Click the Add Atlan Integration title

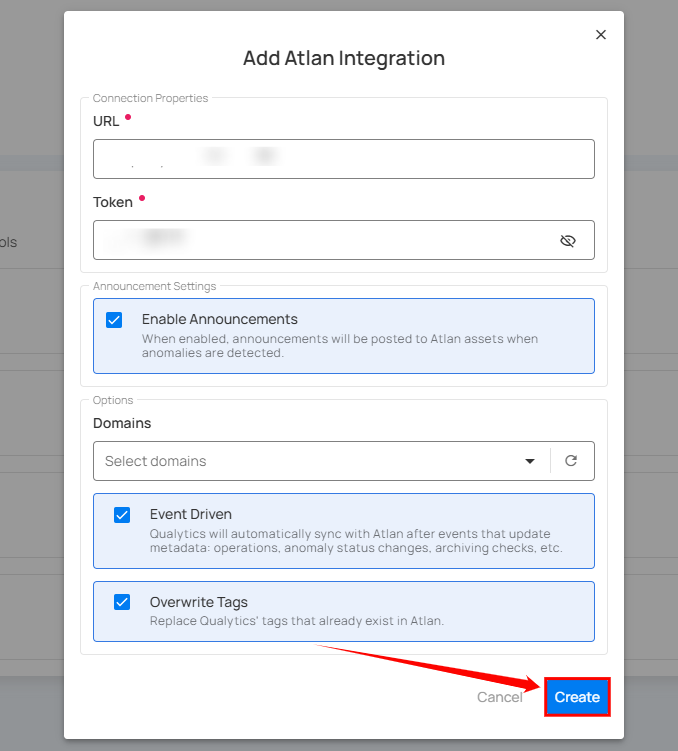coord(344,58)
